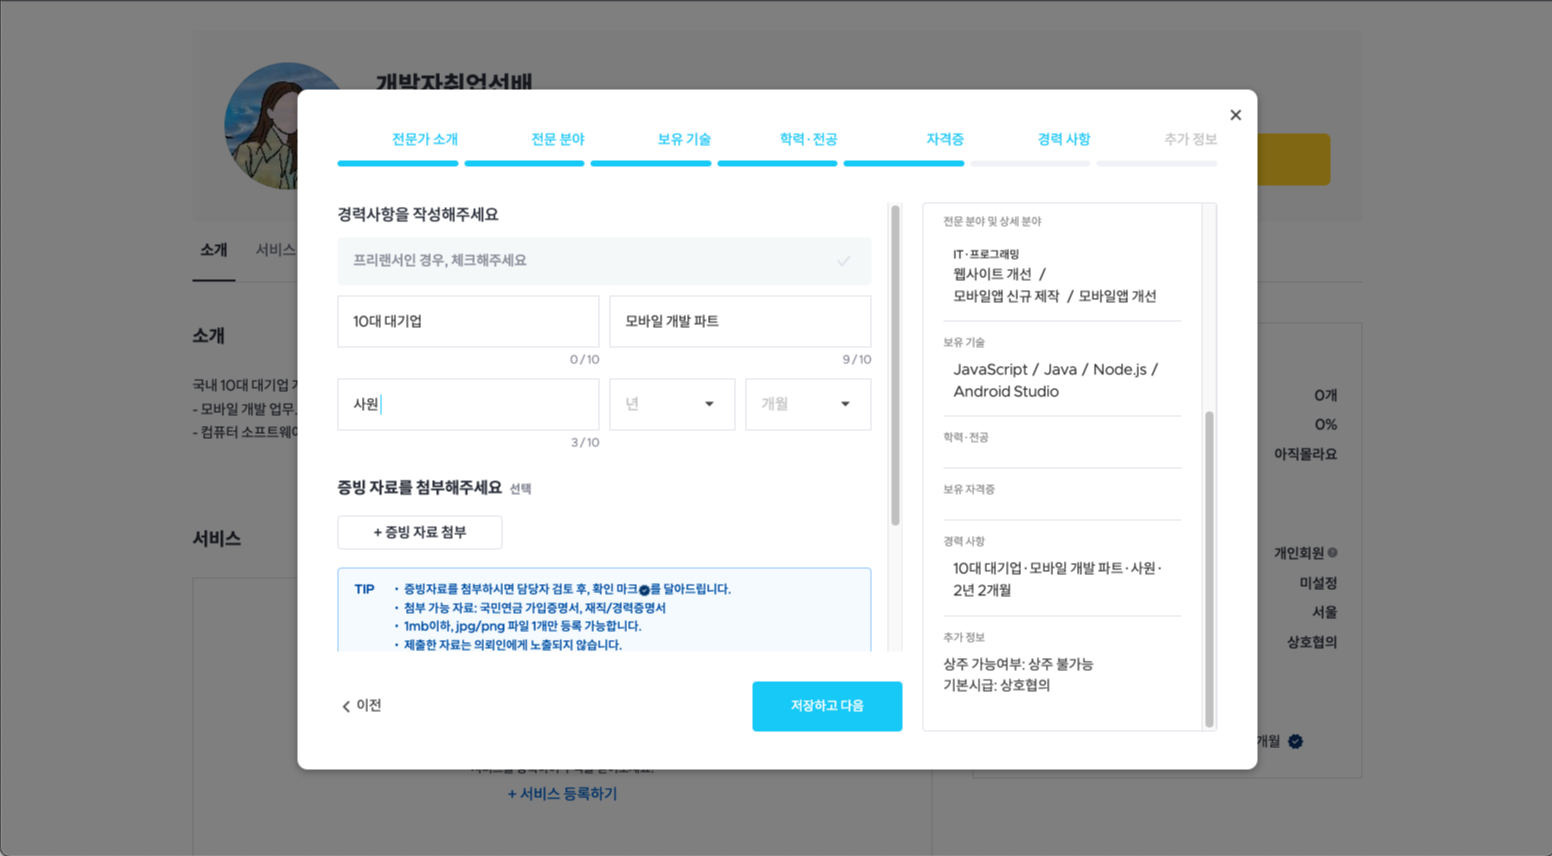Viewport: 1552px width, 856px height.
Task: Check the freelancer checkmark icon
Action: tap(843, 261)
